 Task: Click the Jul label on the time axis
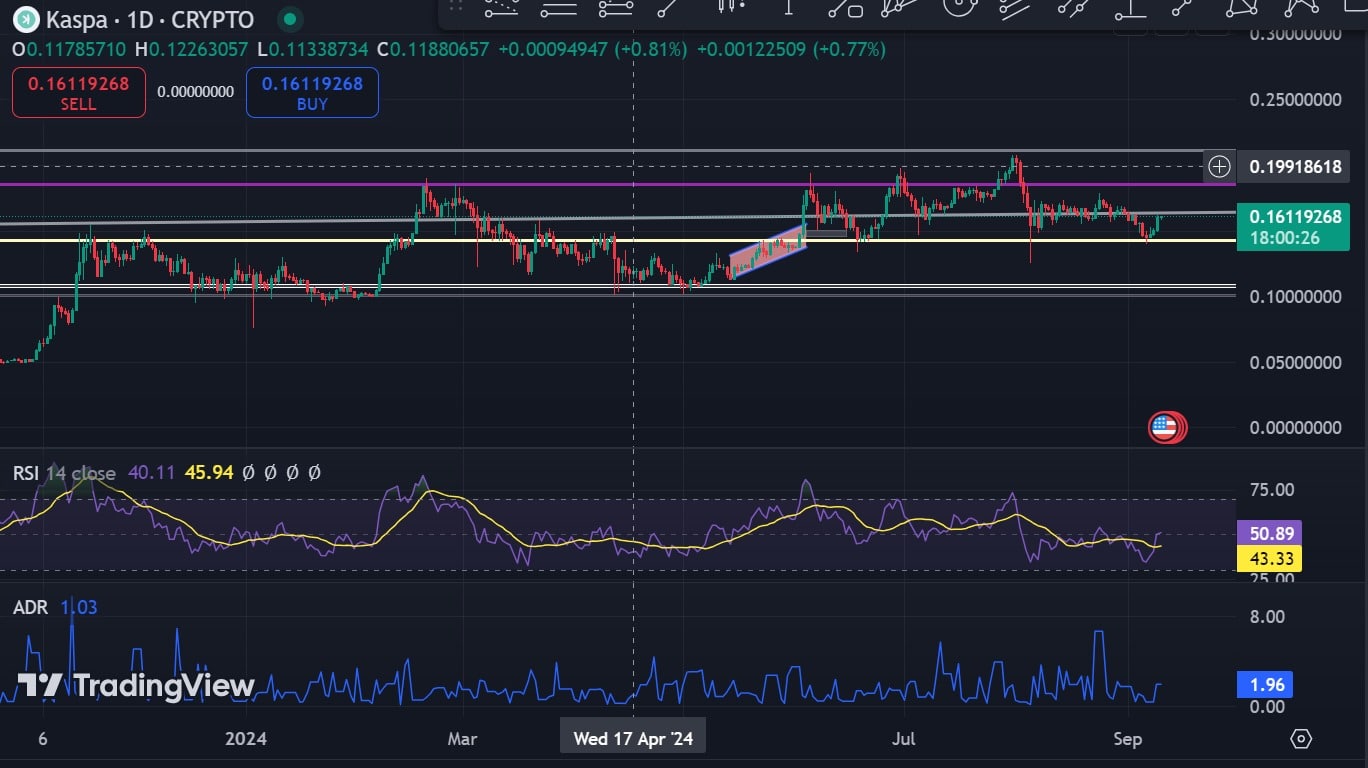tap(904, 739)
